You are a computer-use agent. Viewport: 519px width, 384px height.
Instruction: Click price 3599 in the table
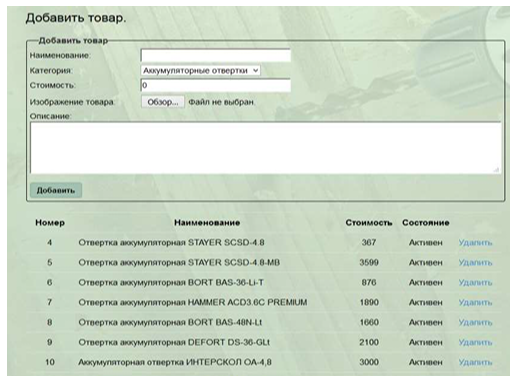point(369,263)
